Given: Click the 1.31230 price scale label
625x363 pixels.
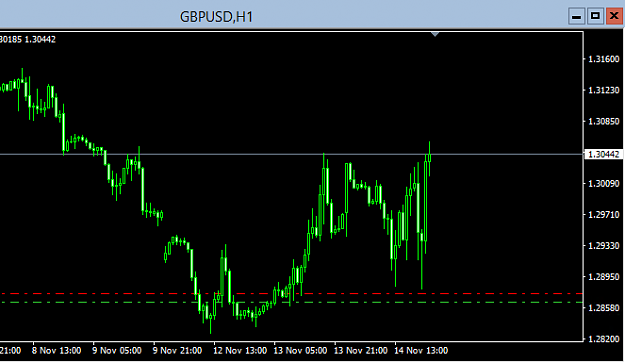Looking at the screenshot, I should click(604, 90).
